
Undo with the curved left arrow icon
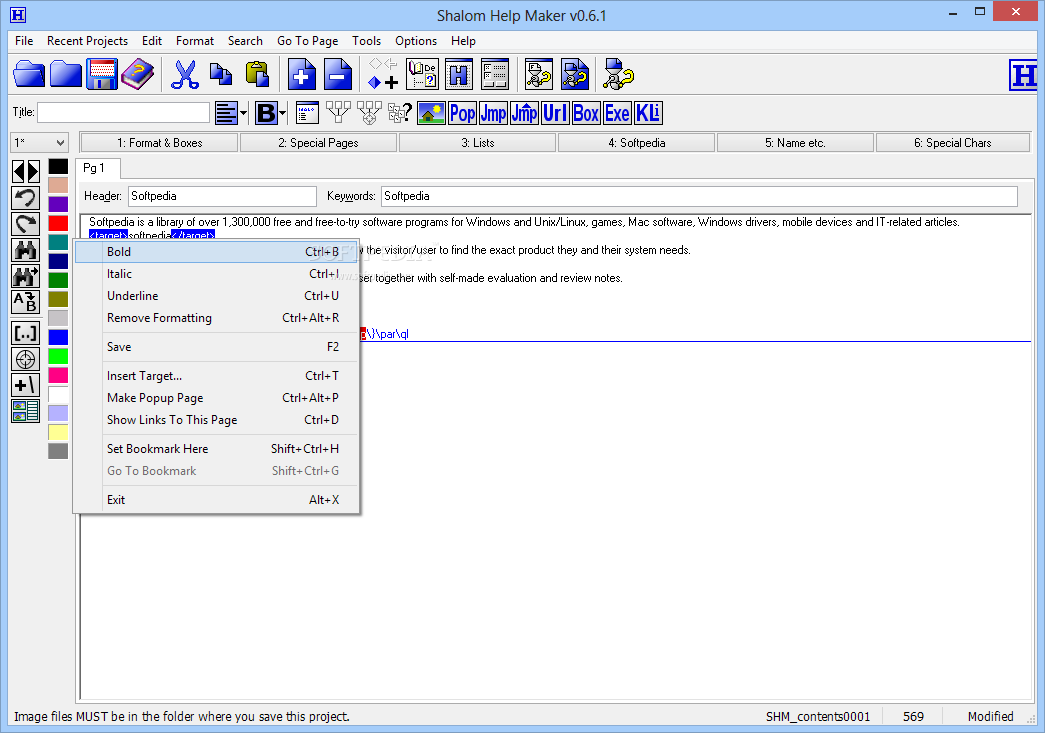(26, 198)
